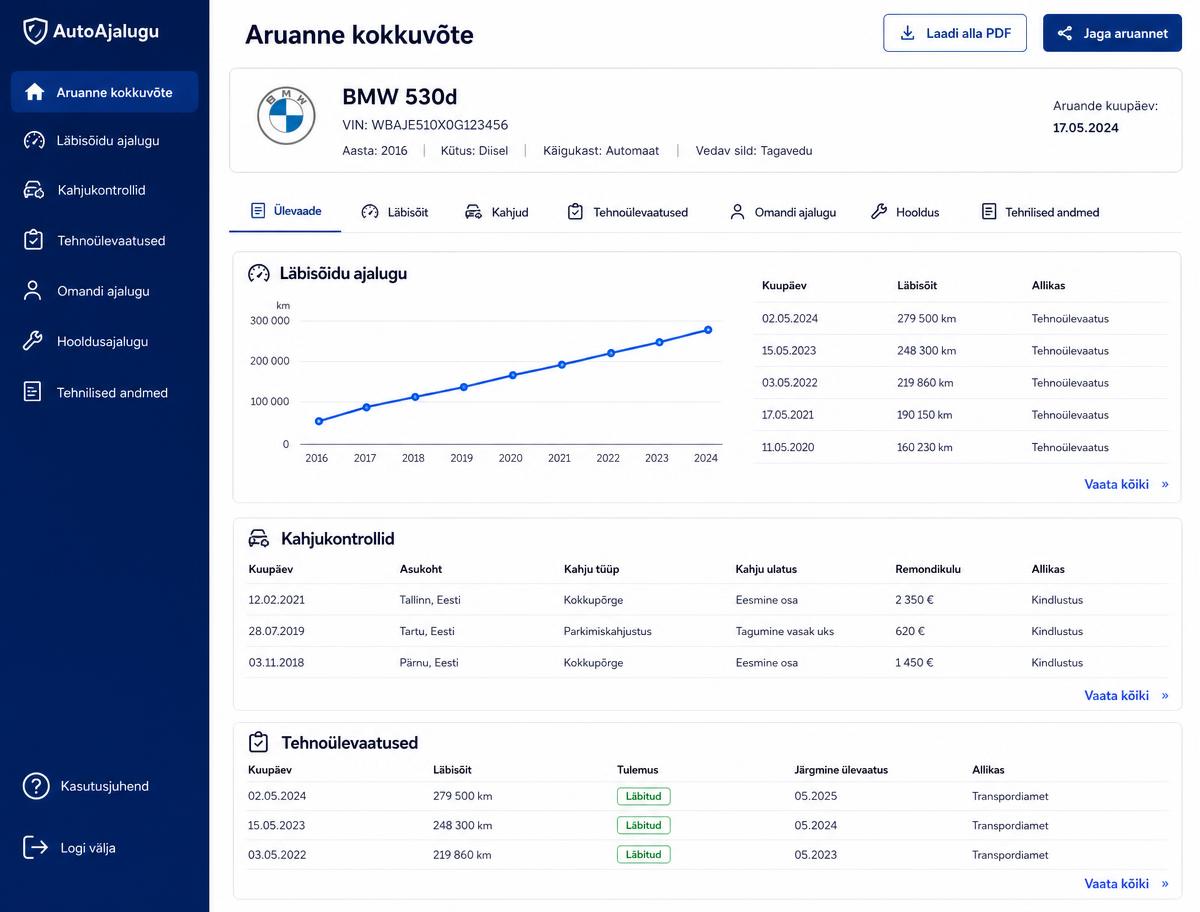
Task: Click the person icon beside Omandi ajalugu in sidebar
Action: 33,291
